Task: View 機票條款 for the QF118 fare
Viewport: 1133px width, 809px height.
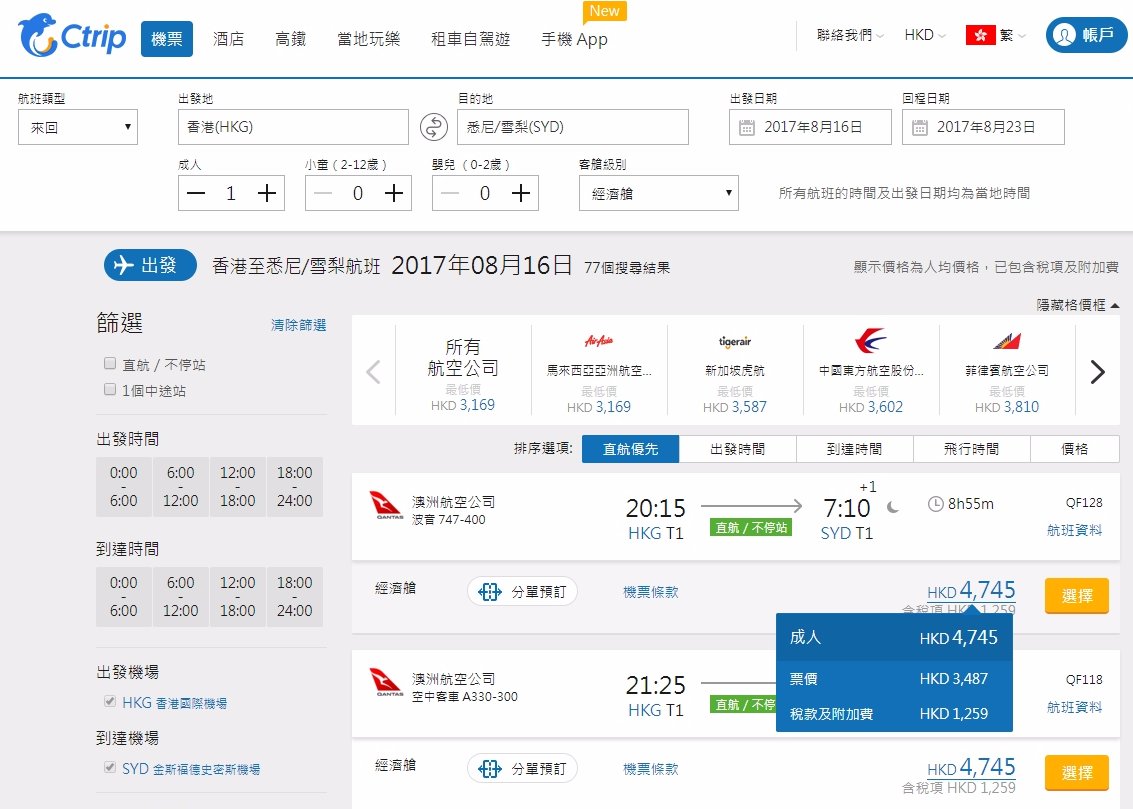Action: point(650,769)
